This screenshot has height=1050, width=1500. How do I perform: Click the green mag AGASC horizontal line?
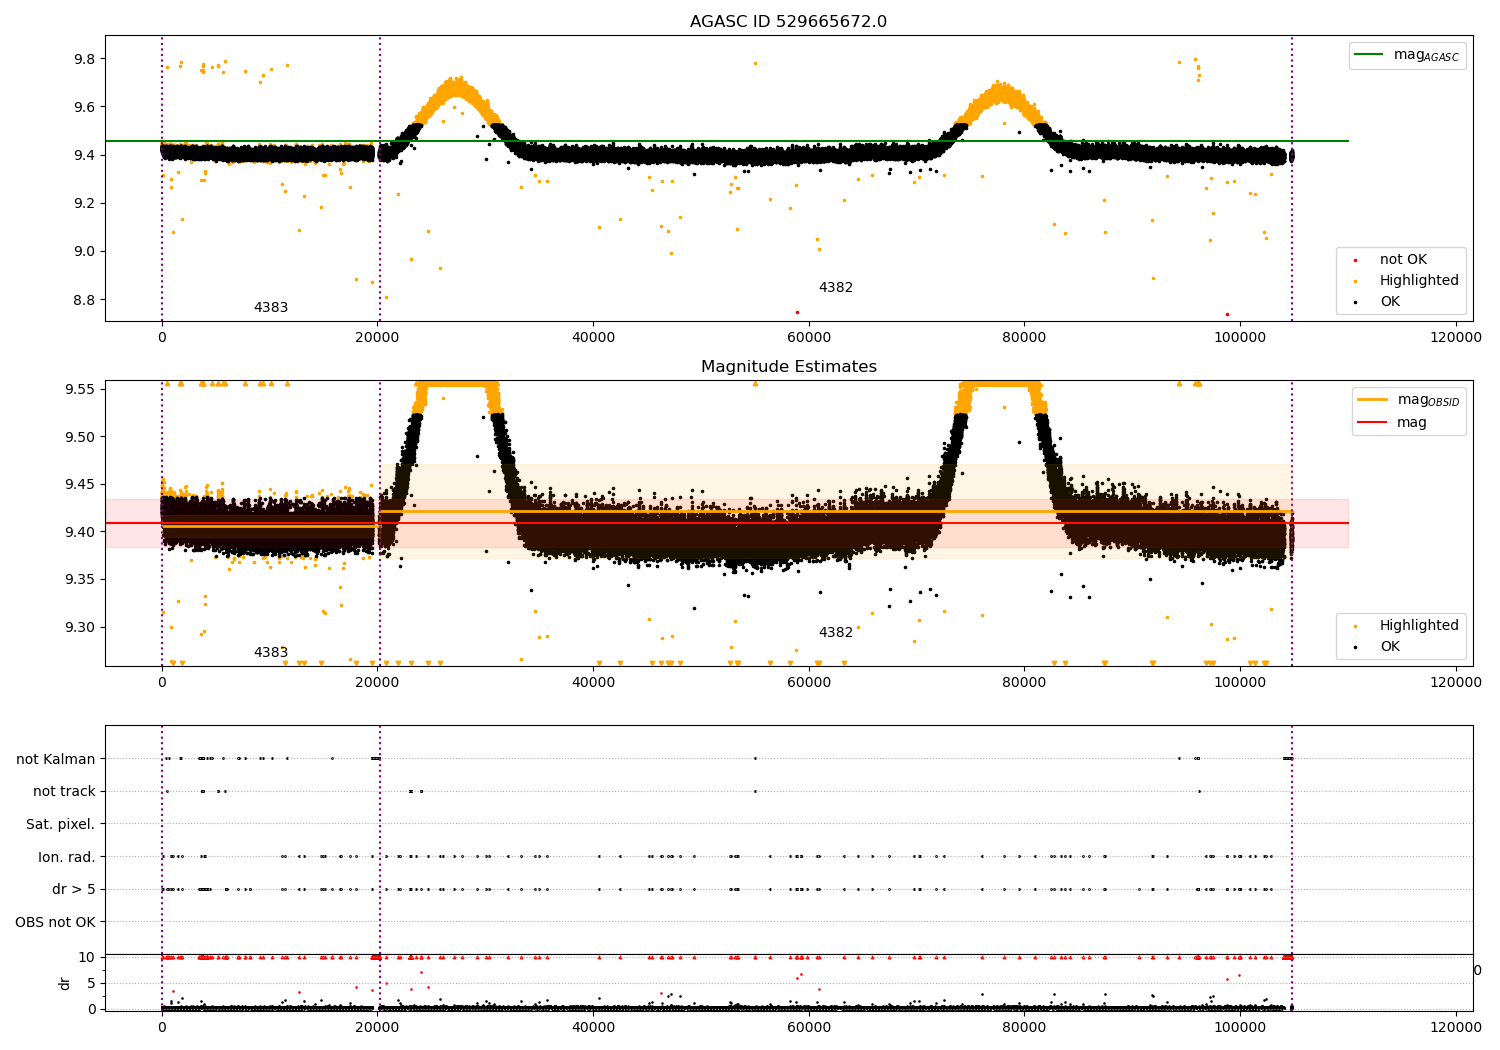pyautogui.click(x=727, y=141)
